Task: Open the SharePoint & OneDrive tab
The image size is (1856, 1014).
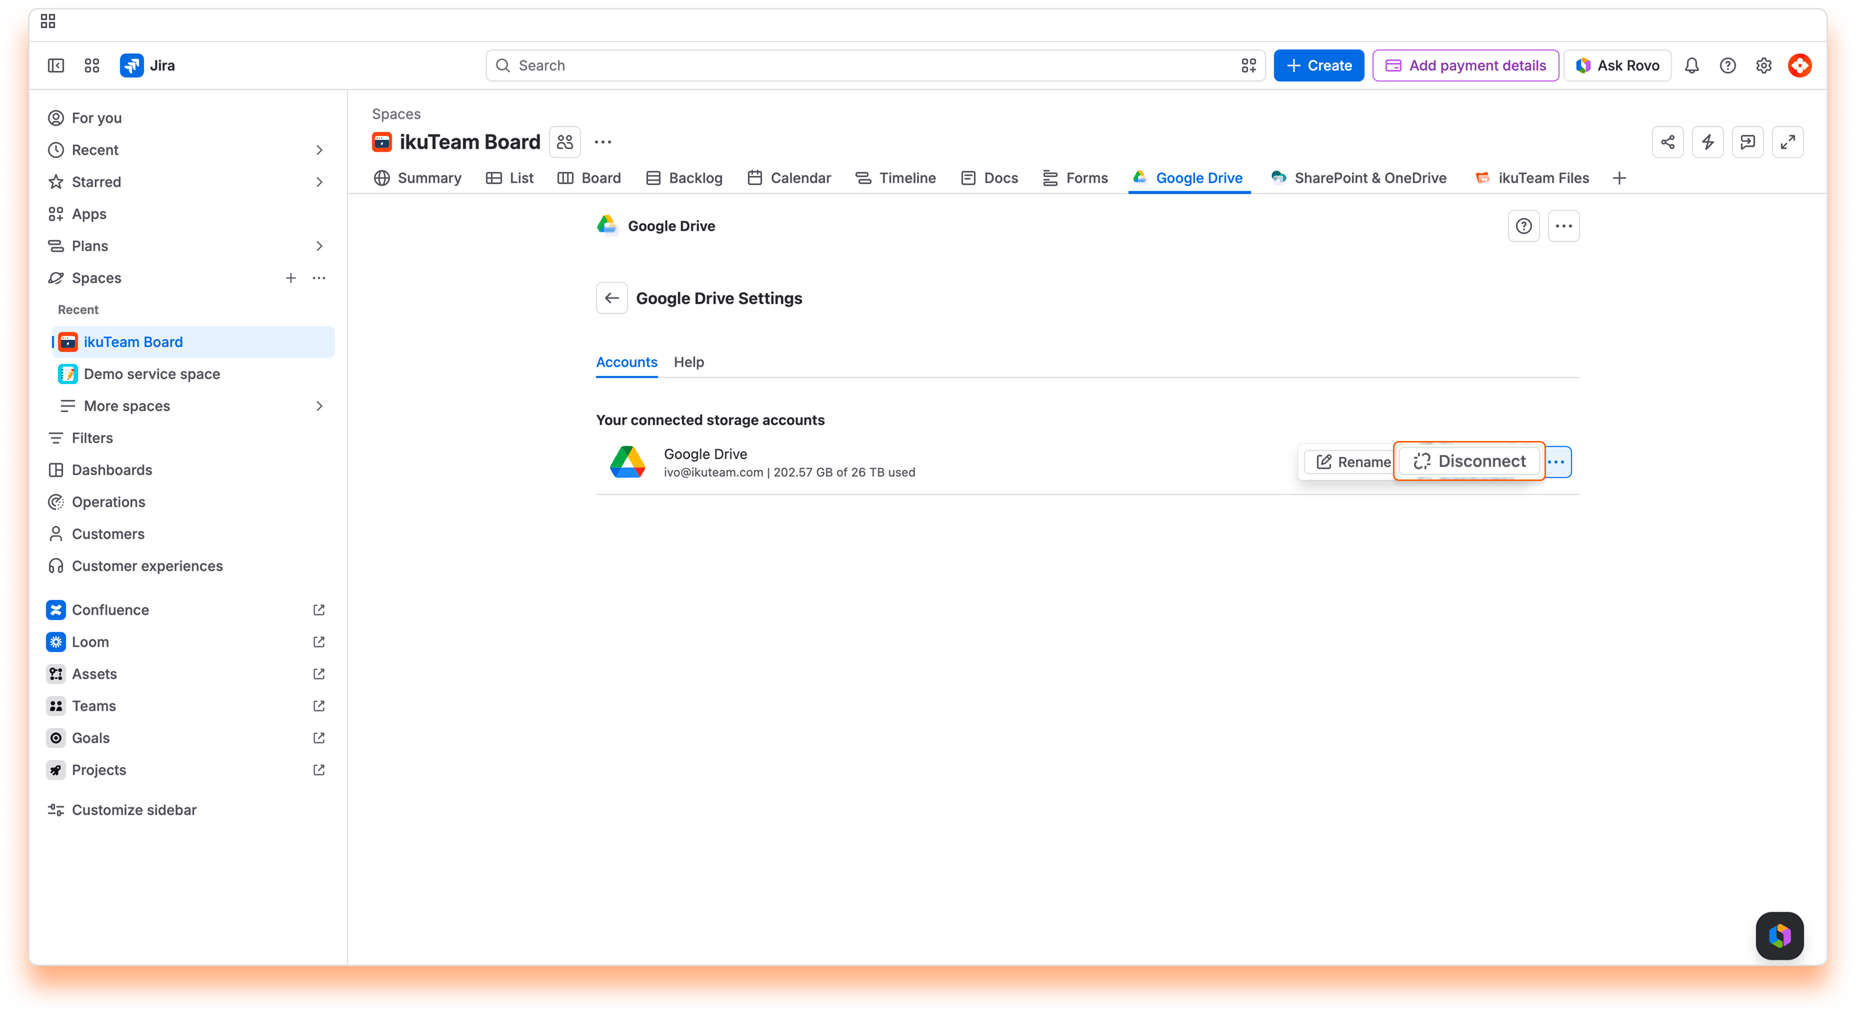Action: 1359,178
